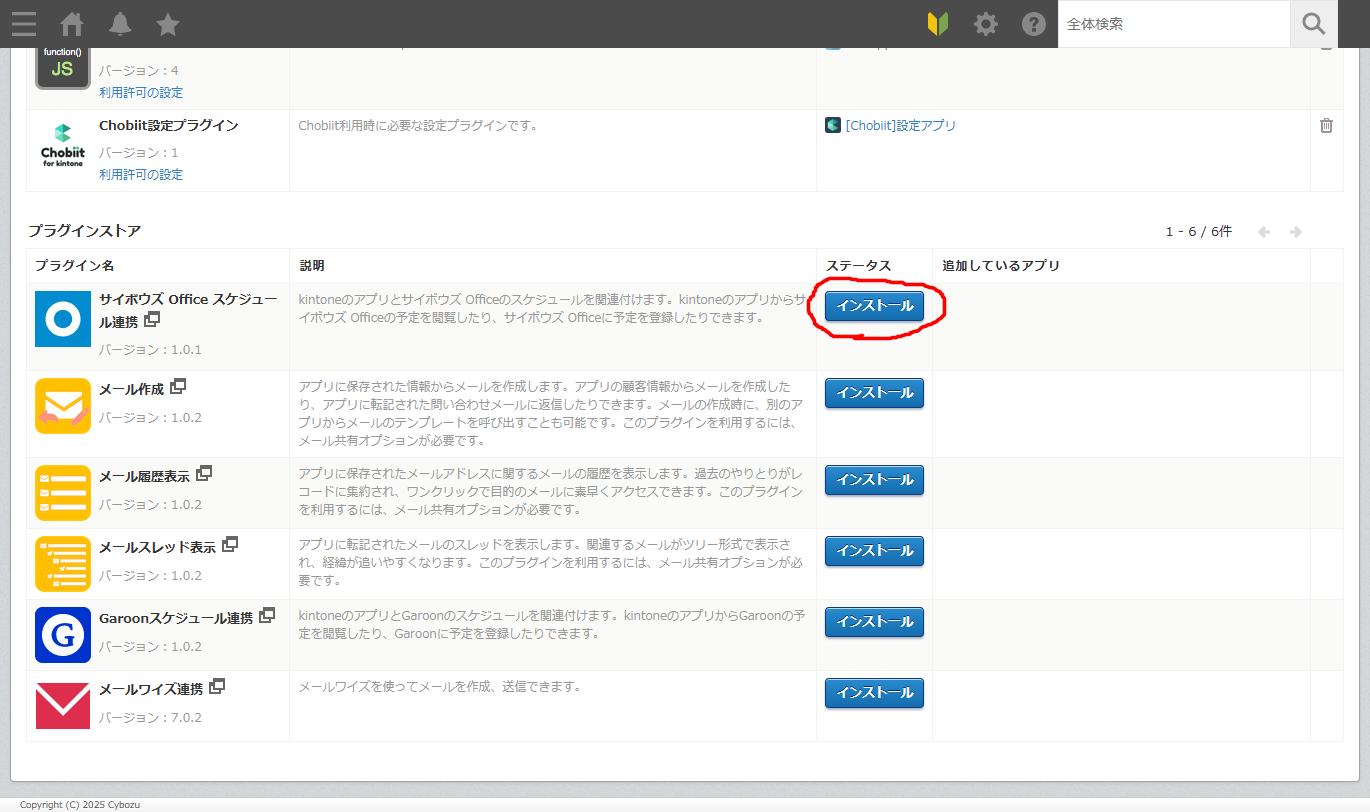1370x812 pixels.
Task: Click the green beginner-mark guide icon
Action: 938,24
